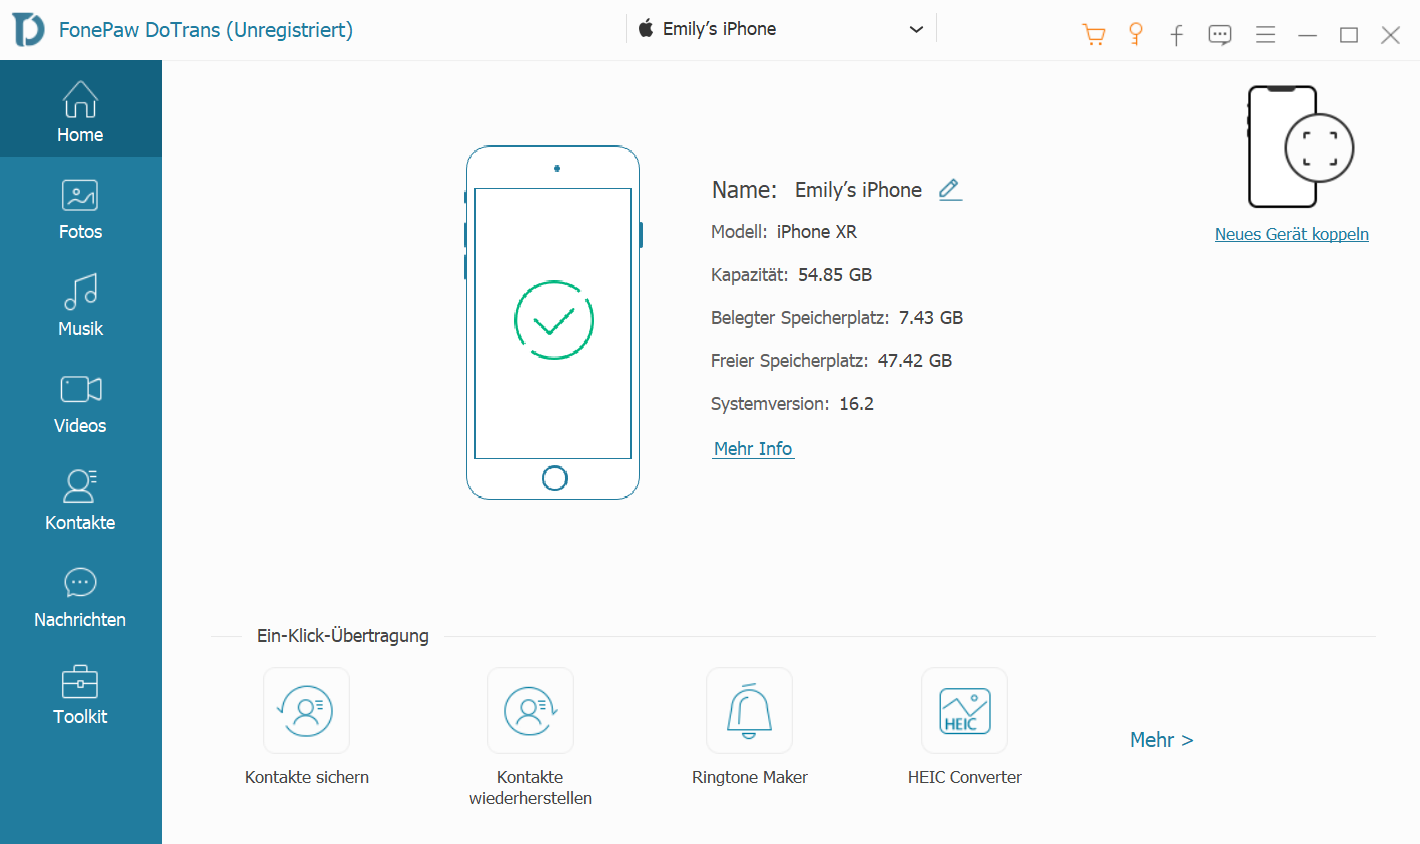The image size is (1420, 844).
Task: Click Mehr > to show more tools
Action: pos(1161,740)
